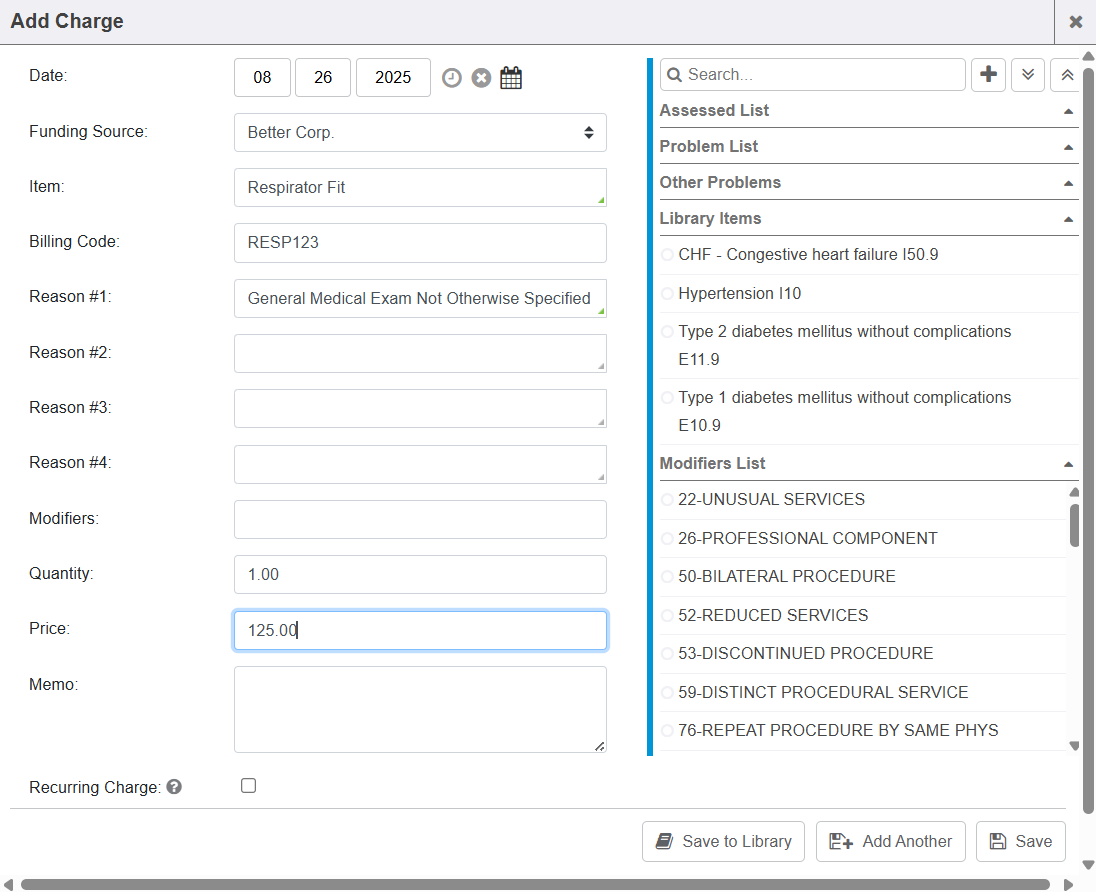Close the Add Charge dialog

pos(1076,22)
